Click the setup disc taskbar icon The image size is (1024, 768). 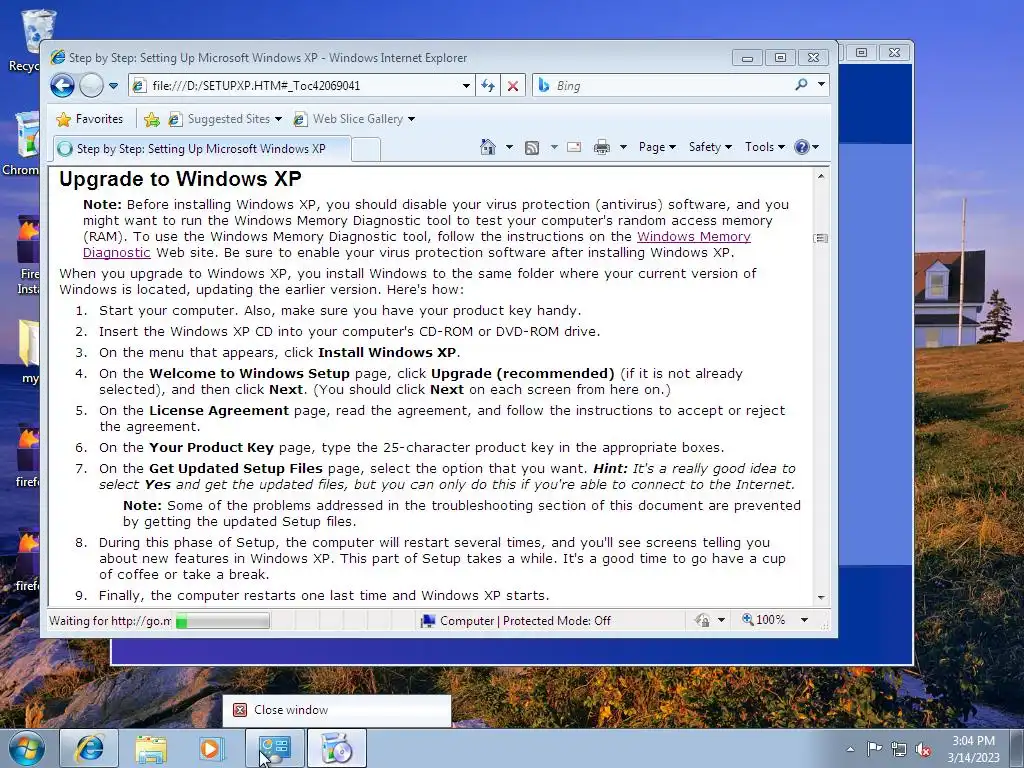[336, 748]
